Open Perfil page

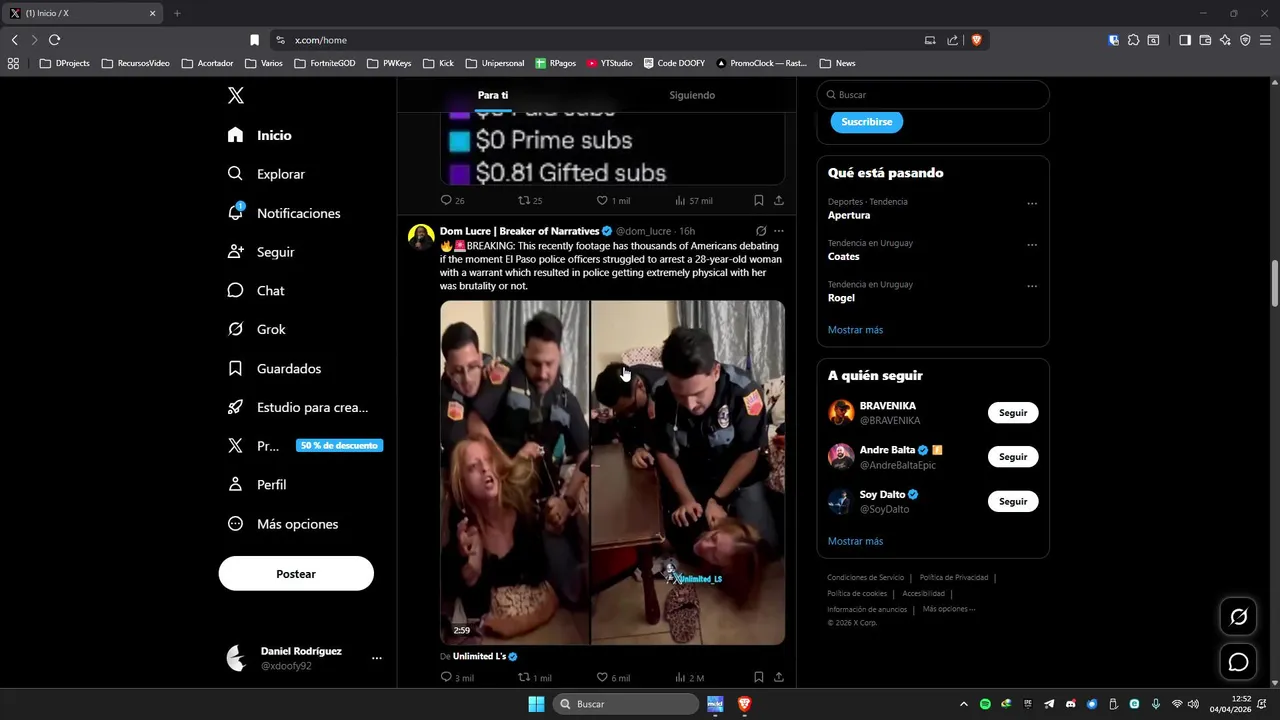(x=257, y=485)
